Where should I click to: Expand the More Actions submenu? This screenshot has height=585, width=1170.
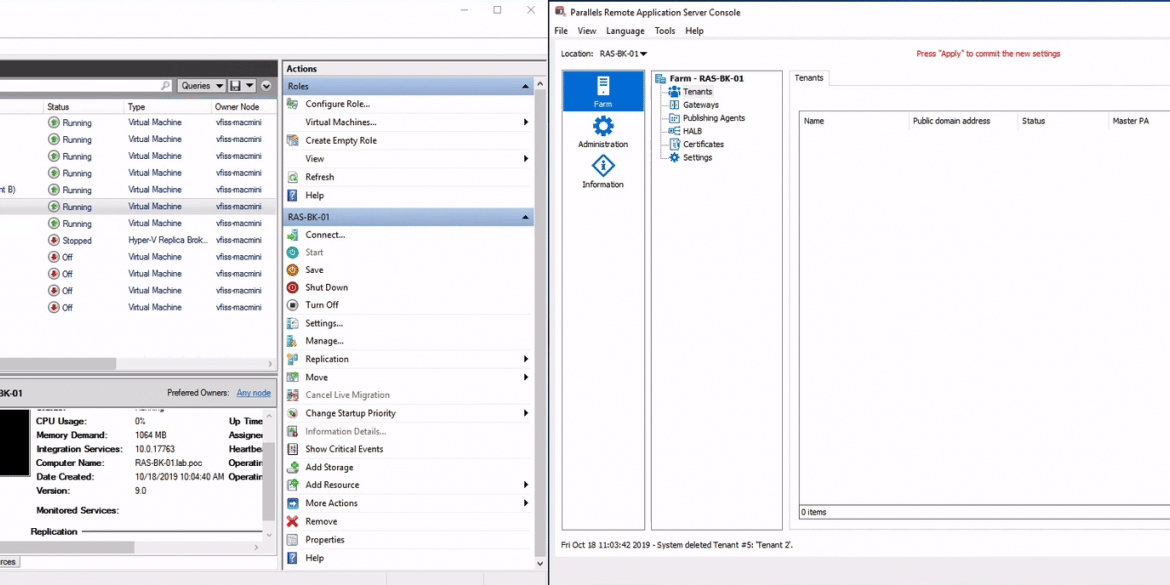pyautogui.click(x=525, y=503)
